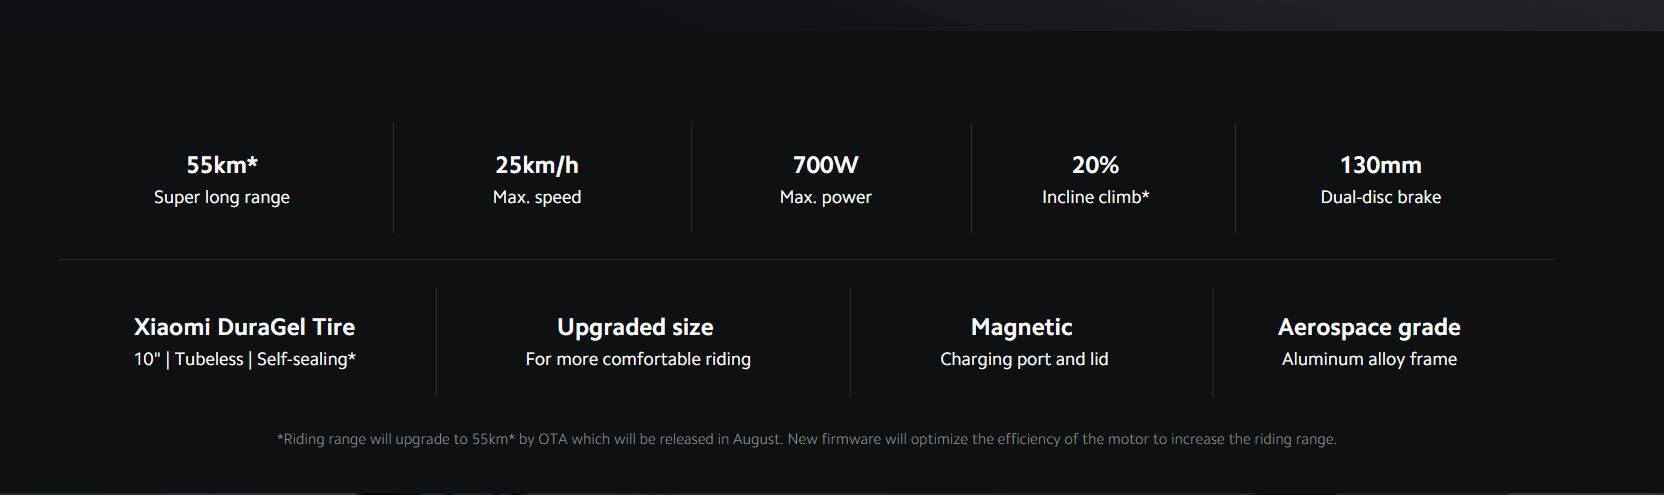Click the 'Max. power' label
Viewport: 1664px width, 495px height.
point(825,197)
